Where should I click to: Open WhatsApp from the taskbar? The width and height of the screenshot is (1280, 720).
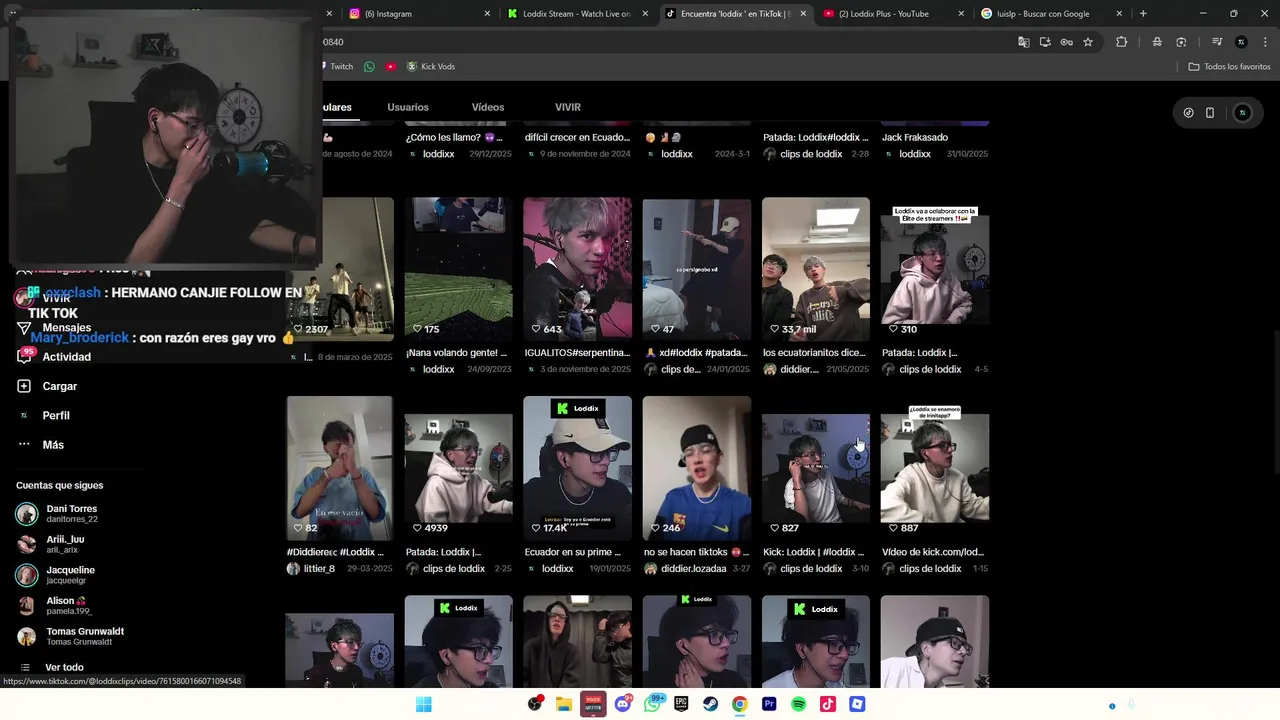click(652, 704)
